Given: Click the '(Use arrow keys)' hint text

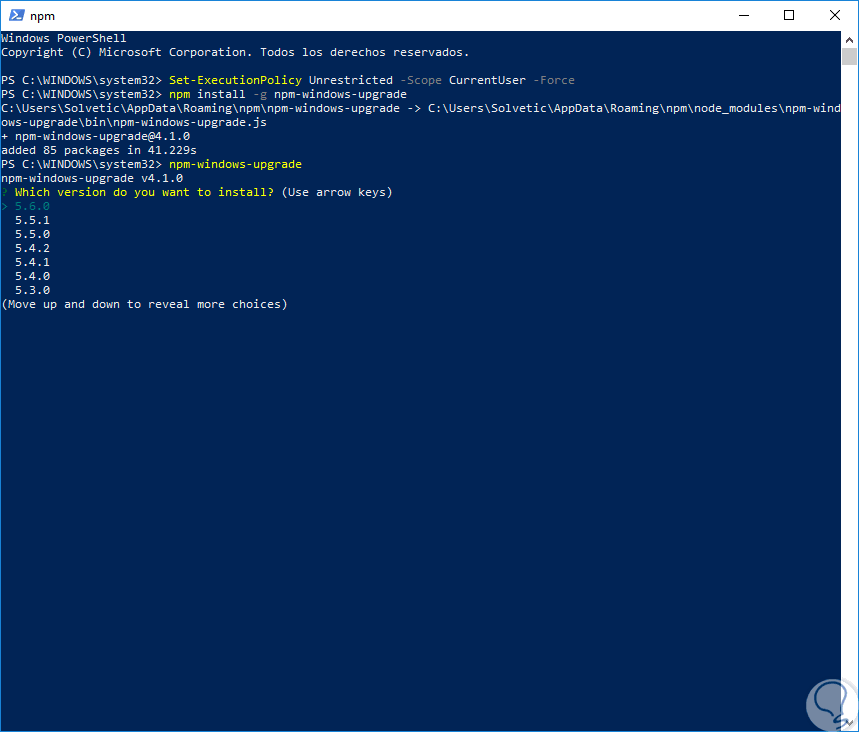Looking at the screenshot, I should pyautogui.click(x=337, y=192).
